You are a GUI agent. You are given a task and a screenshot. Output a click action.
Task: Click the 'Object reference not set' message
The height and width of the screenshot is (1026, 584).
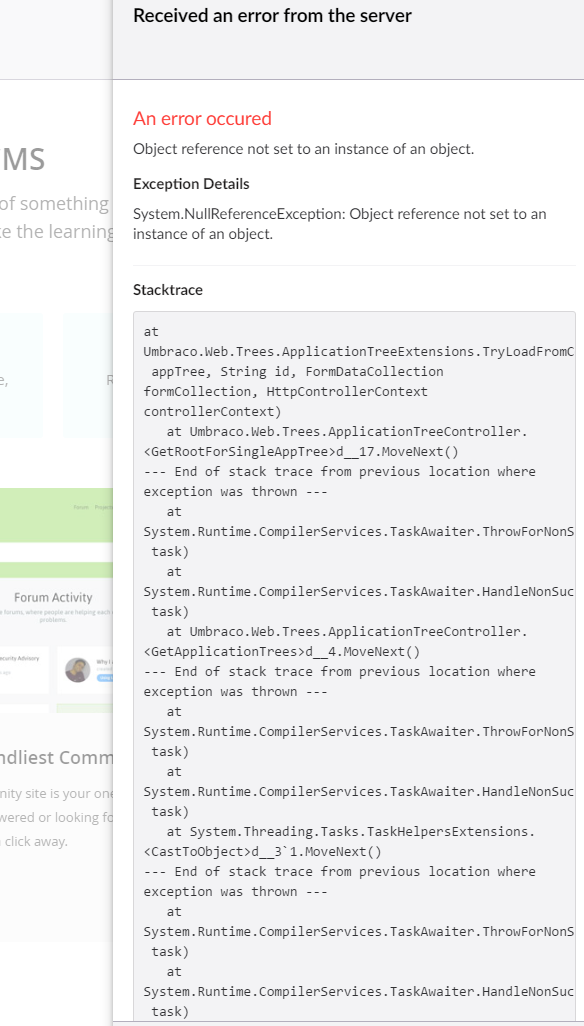pos(303,149)
